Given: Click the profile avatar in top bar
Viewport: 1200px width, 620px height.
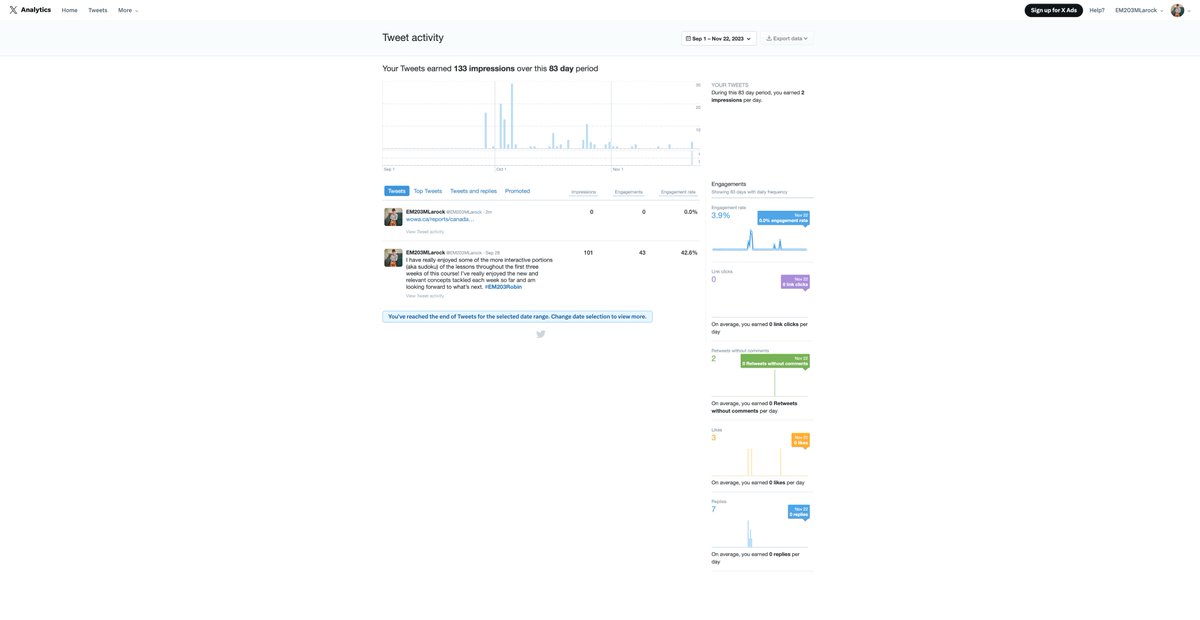Looking at the screenshot, I should [1177, 10].
